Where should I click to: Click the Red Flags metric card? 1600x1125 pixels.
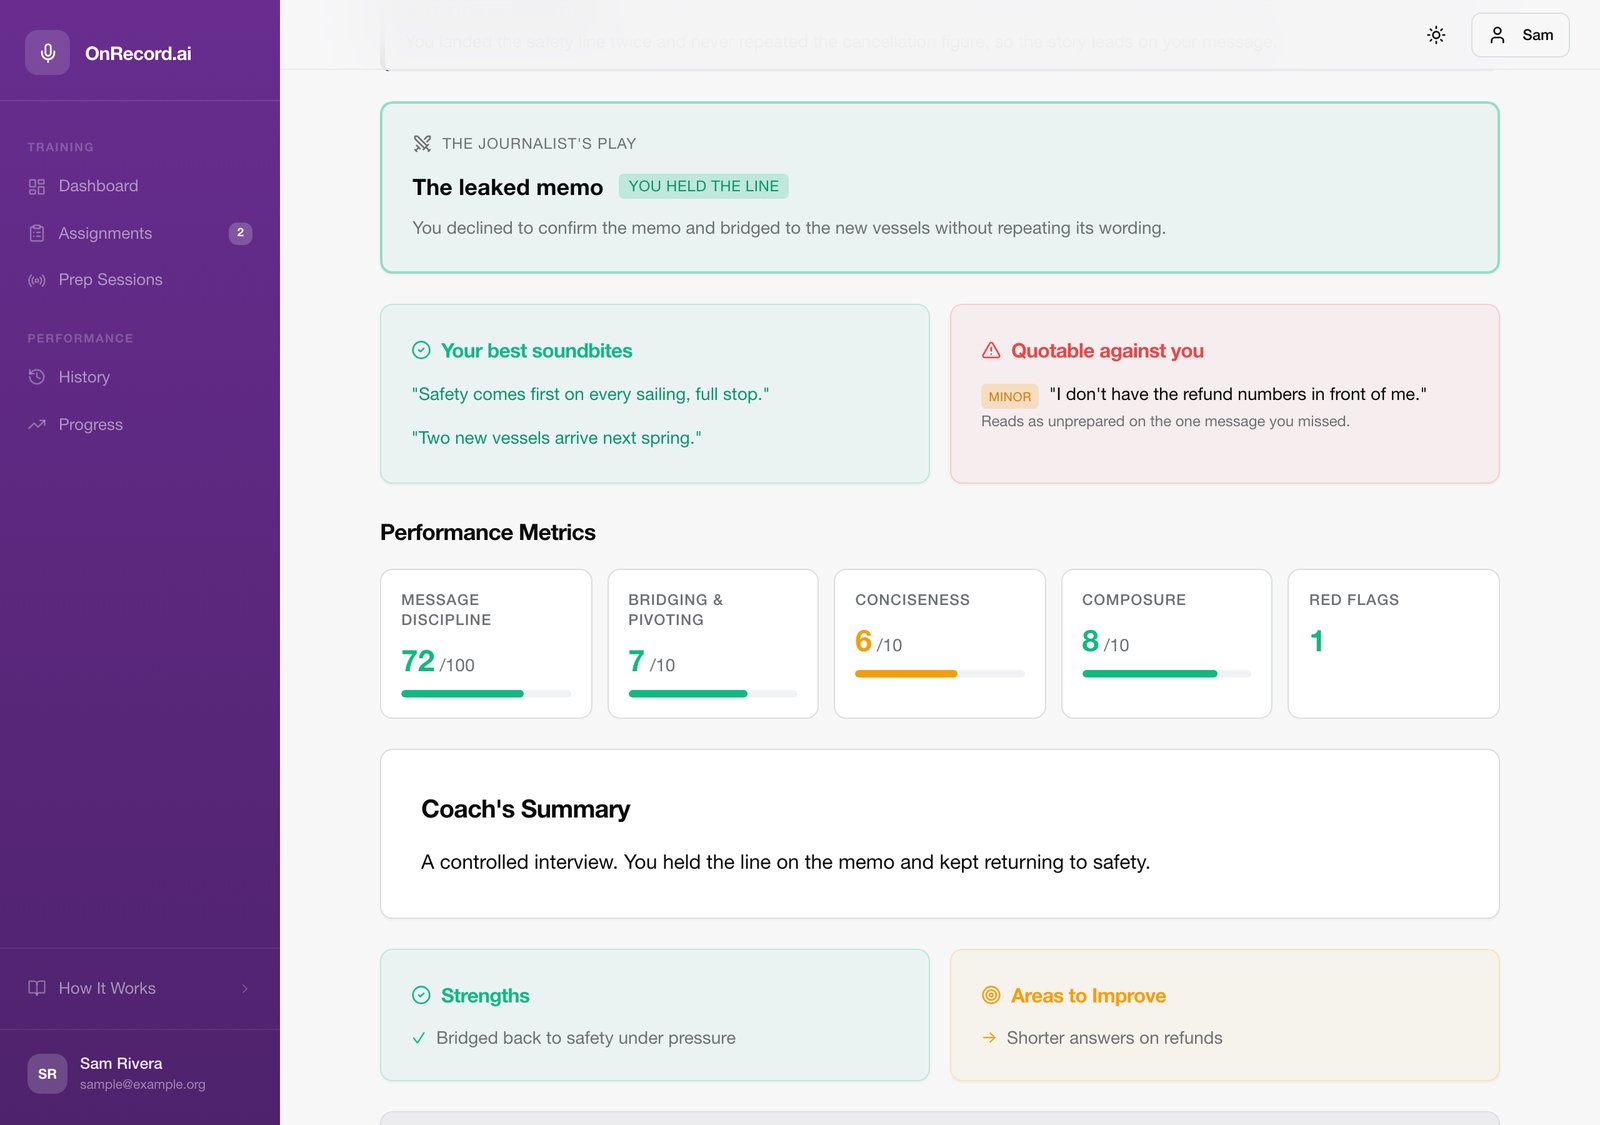(x=1393, y=644)
